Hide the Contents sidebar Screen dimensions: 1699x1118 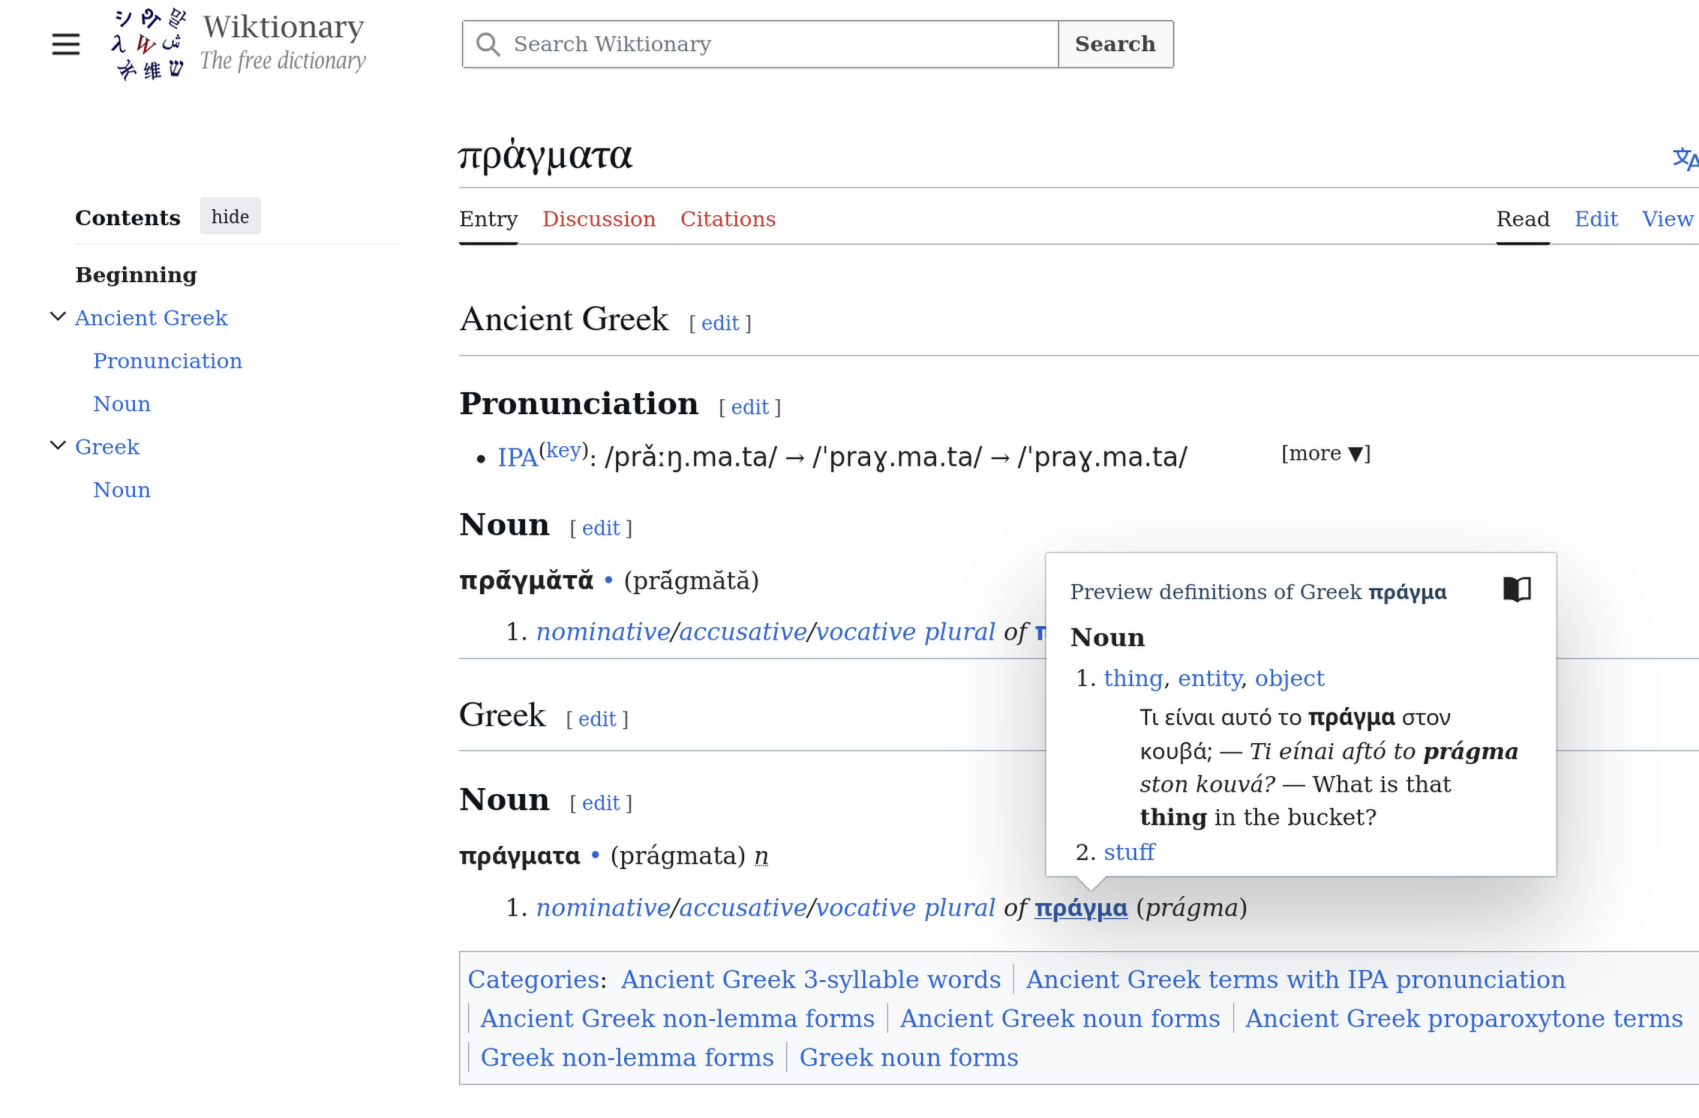point(230,217)
